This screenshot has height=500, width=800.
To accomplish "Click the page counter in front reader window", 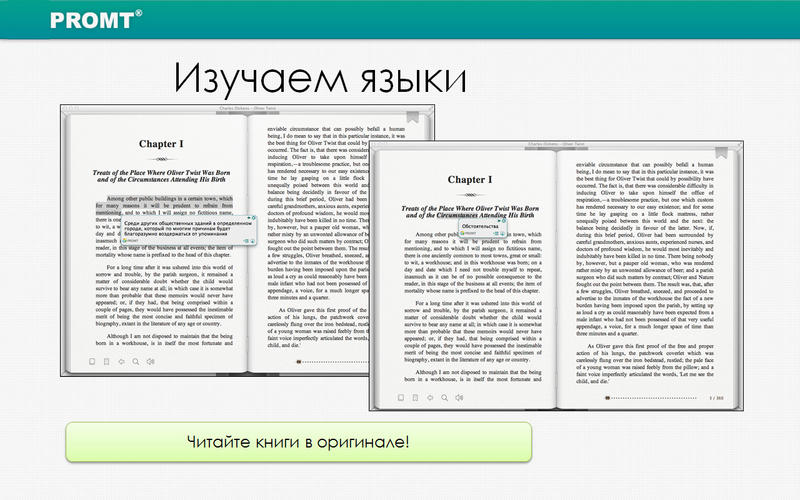I will coord(716,397).
